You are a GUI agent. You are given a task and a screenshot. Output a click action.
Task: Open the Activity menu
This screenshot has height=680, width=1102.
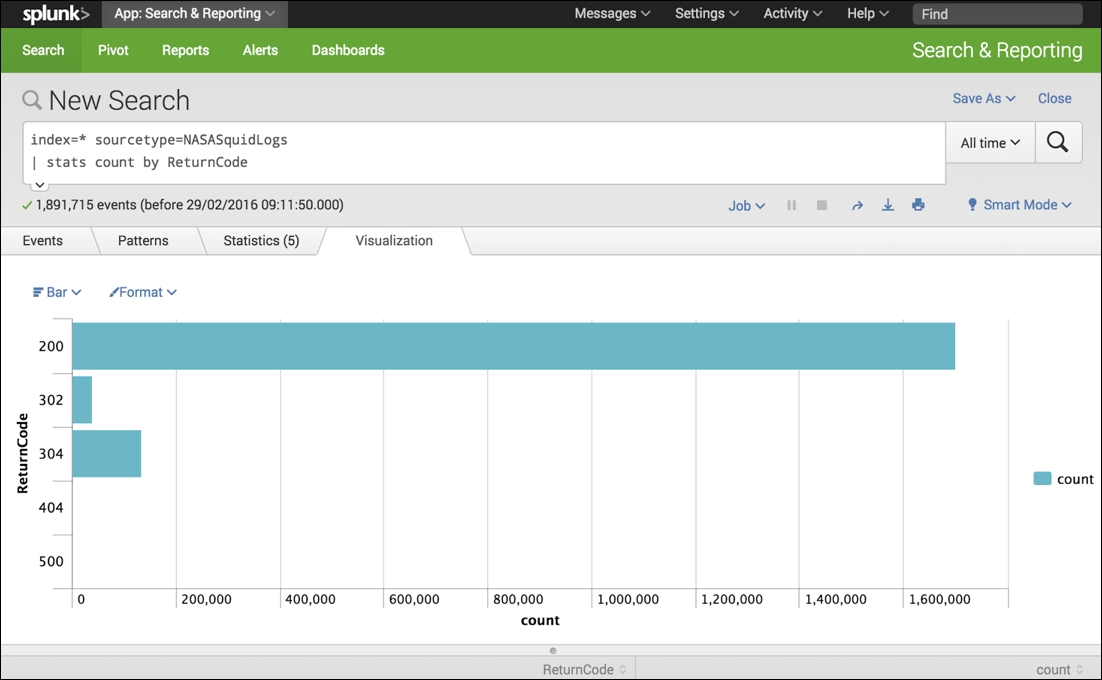tap(793, 13)
